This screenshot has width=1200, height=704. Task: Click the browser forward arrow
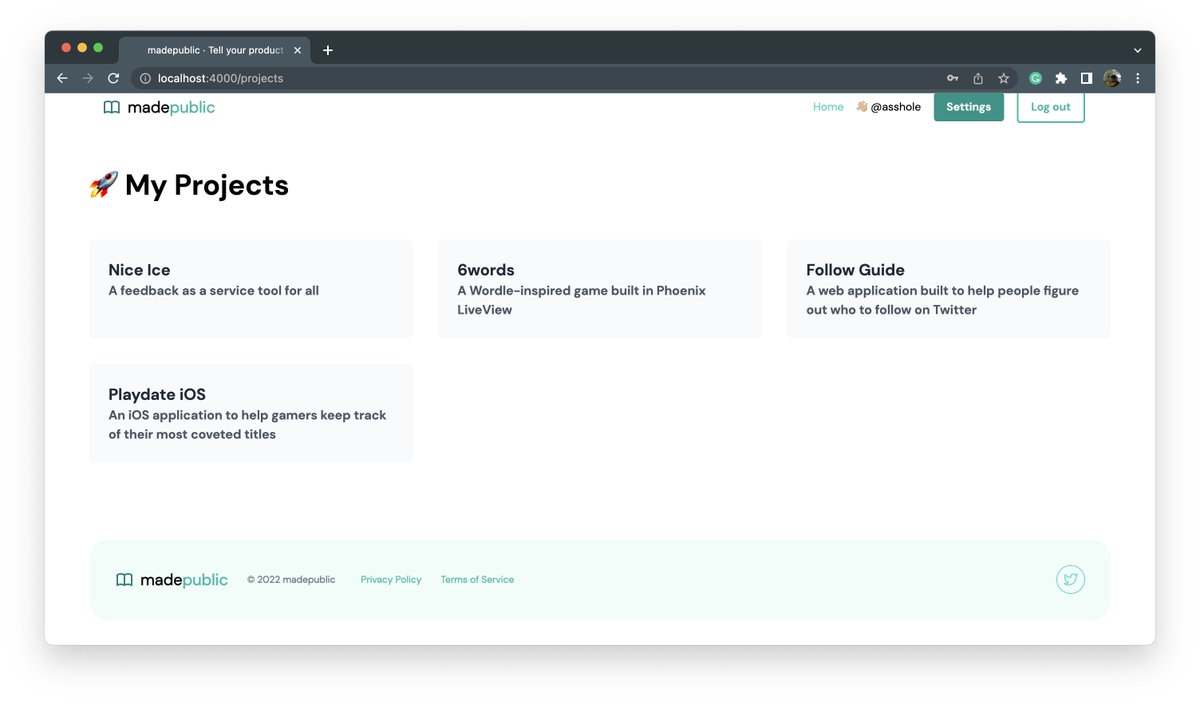pos(88,78)
